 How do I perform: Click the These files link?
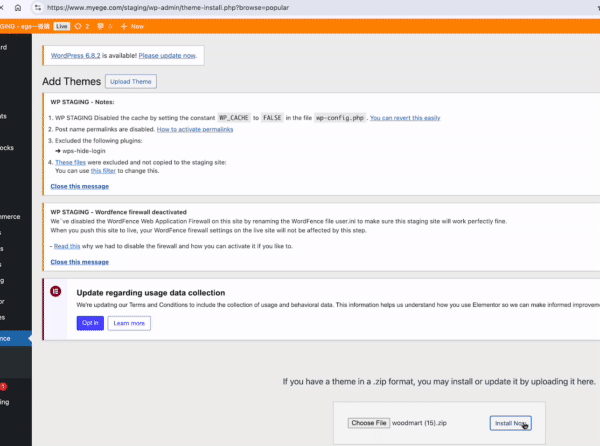(70, 162)
